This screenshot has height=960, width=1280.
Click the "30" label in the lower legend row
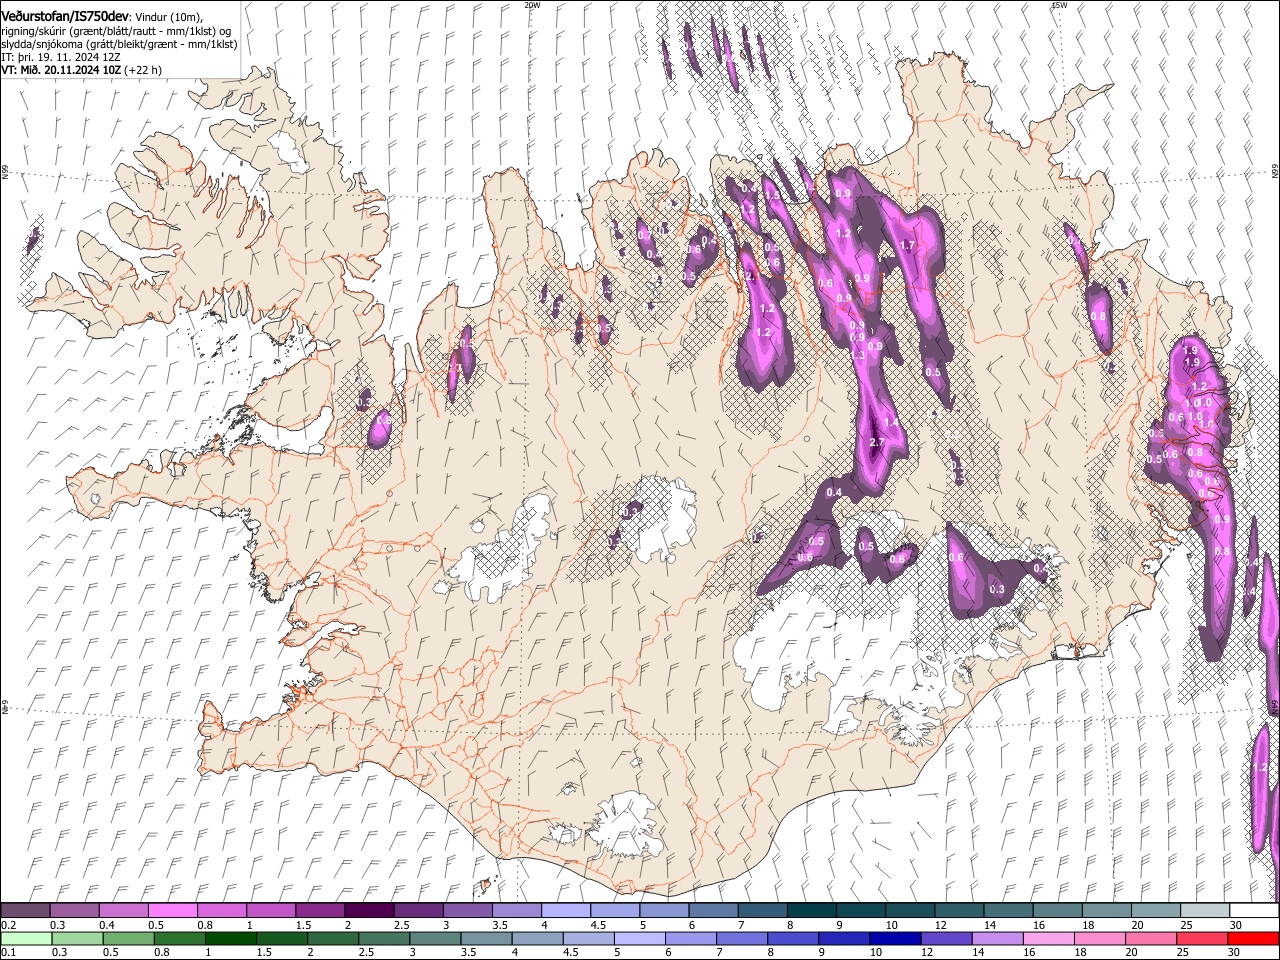(1235, 952)
